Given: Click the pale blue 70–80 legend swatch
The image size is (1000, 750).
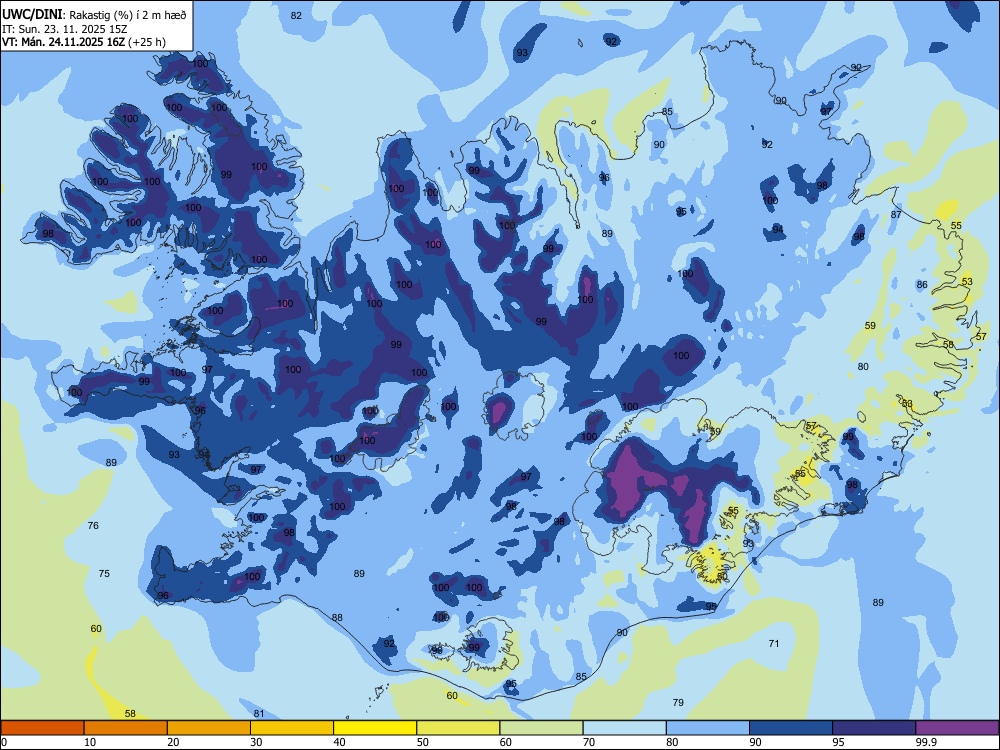Looking at the screenshot, I should click(624, 728).
